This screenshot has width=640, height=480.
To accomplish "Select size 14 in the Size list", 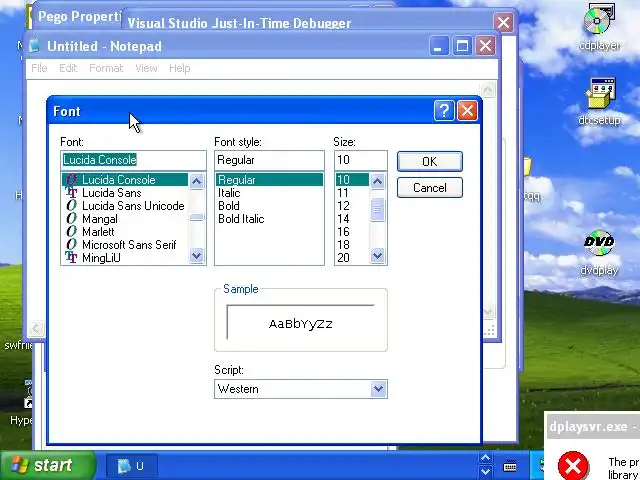I will coord(352,219).
